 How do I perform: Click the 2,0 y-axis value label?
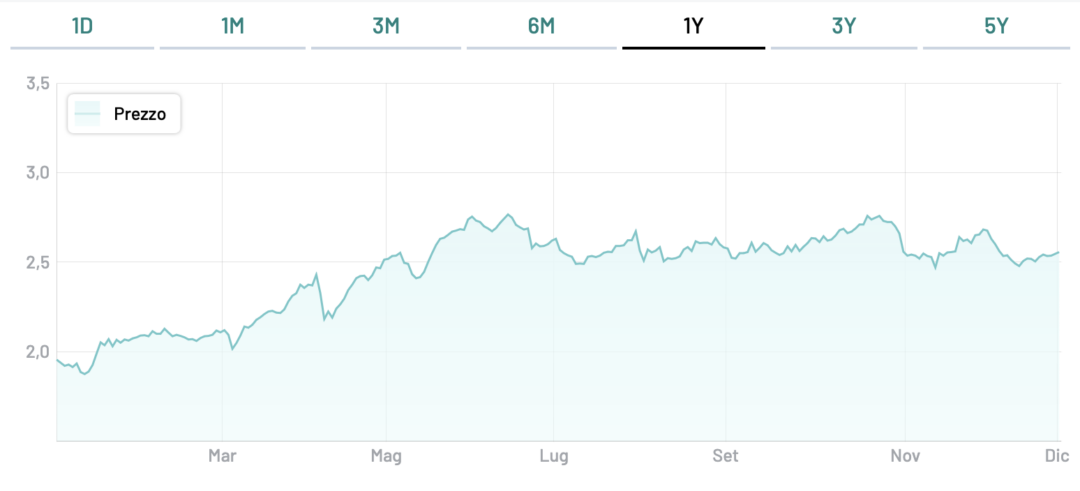(x=37, y=351)
